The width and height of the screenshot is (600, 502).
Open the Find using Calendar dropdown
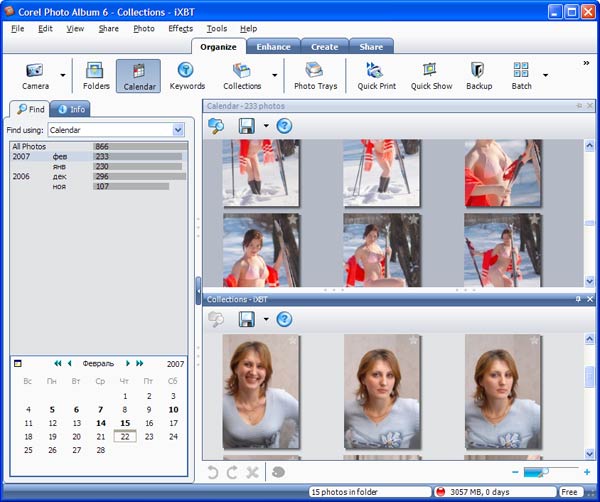178,130
